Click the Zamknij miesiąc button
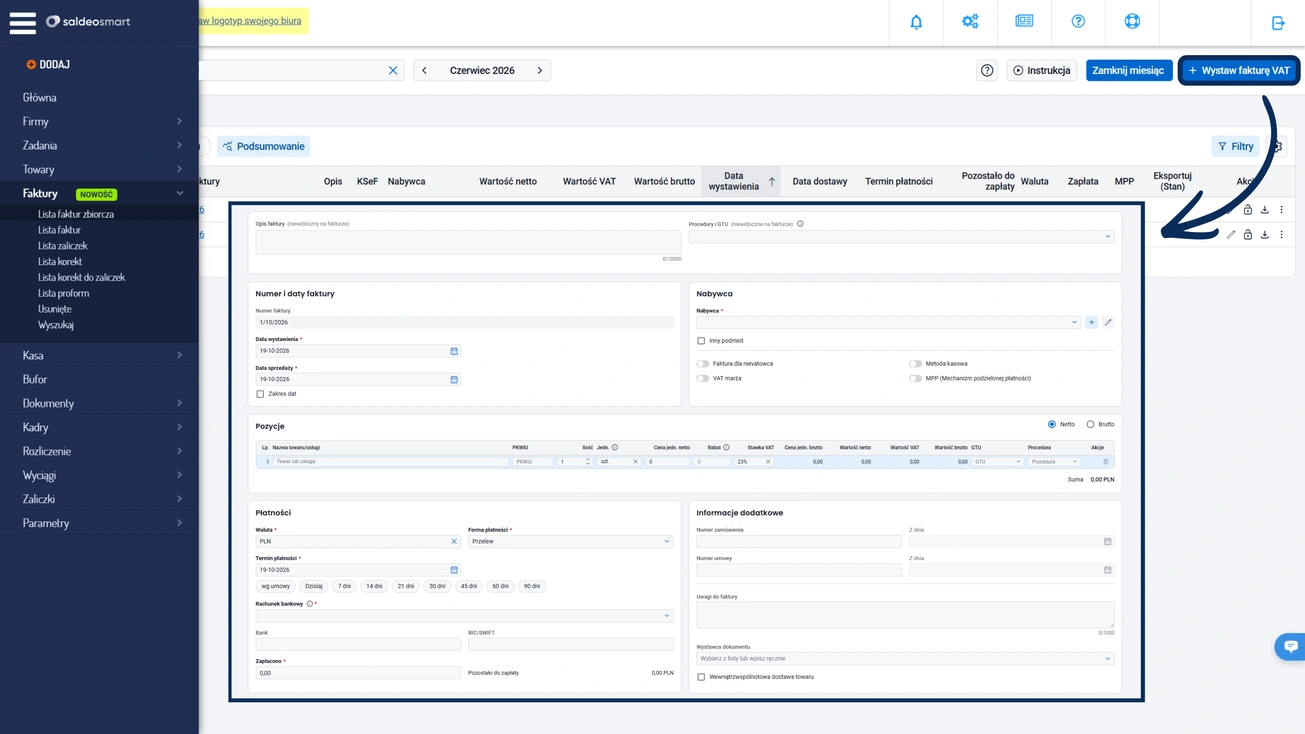This screenshot has height=734, width=1305. point(1129,71)
